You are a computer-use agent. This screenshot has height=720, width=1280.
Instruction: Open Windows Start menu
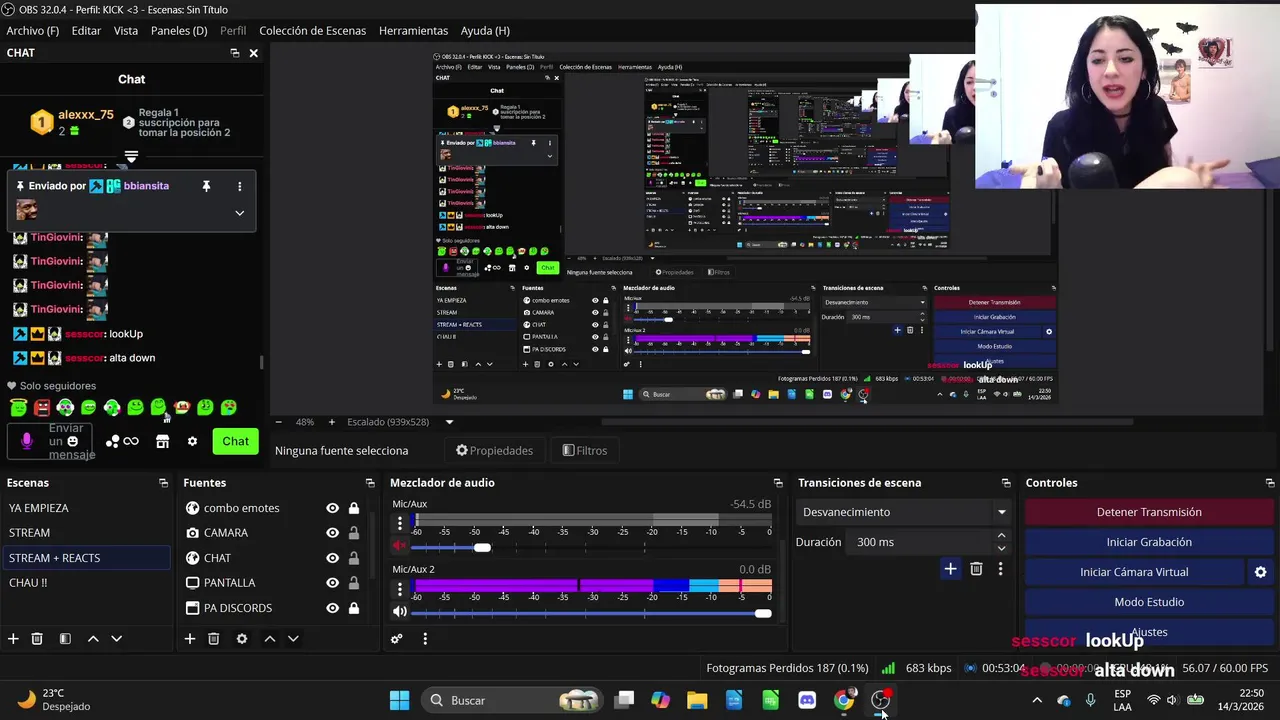(x=399, y=700)
